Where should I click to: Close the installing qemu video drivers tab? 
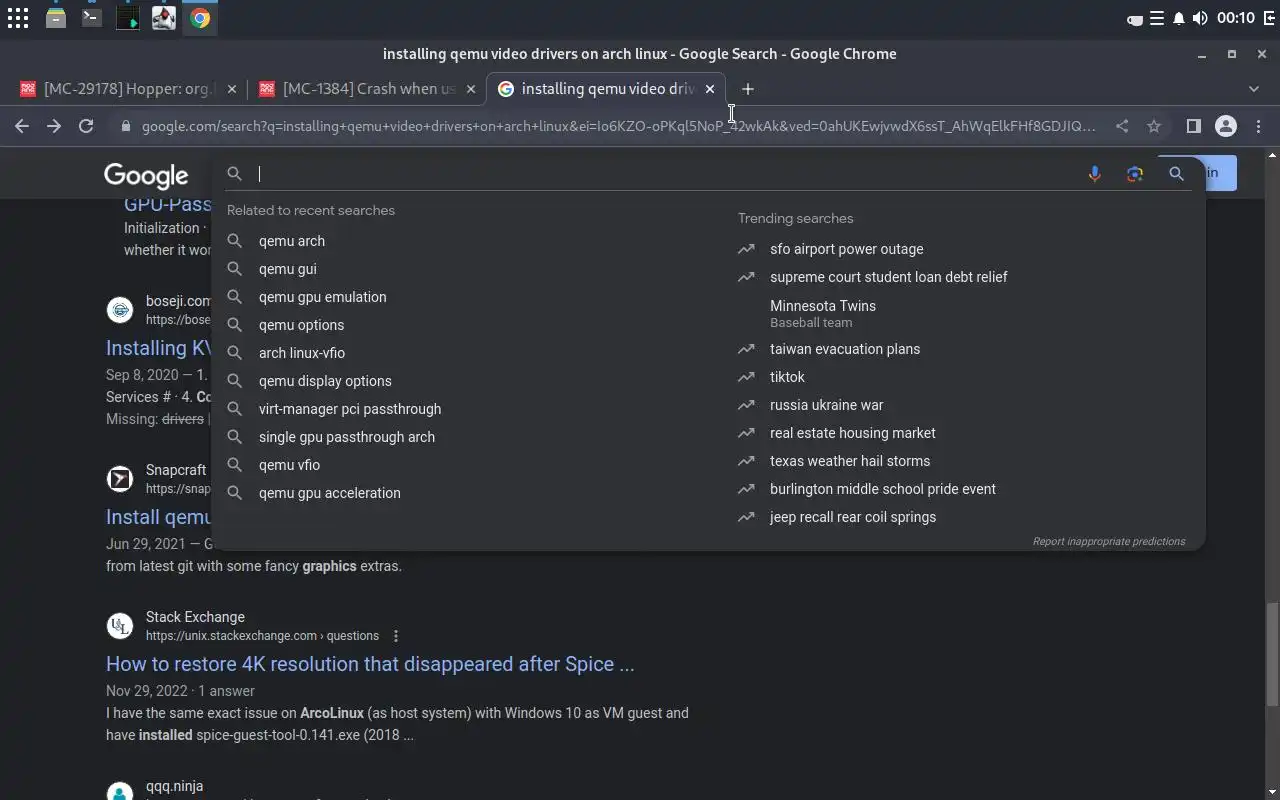(710, 89)
